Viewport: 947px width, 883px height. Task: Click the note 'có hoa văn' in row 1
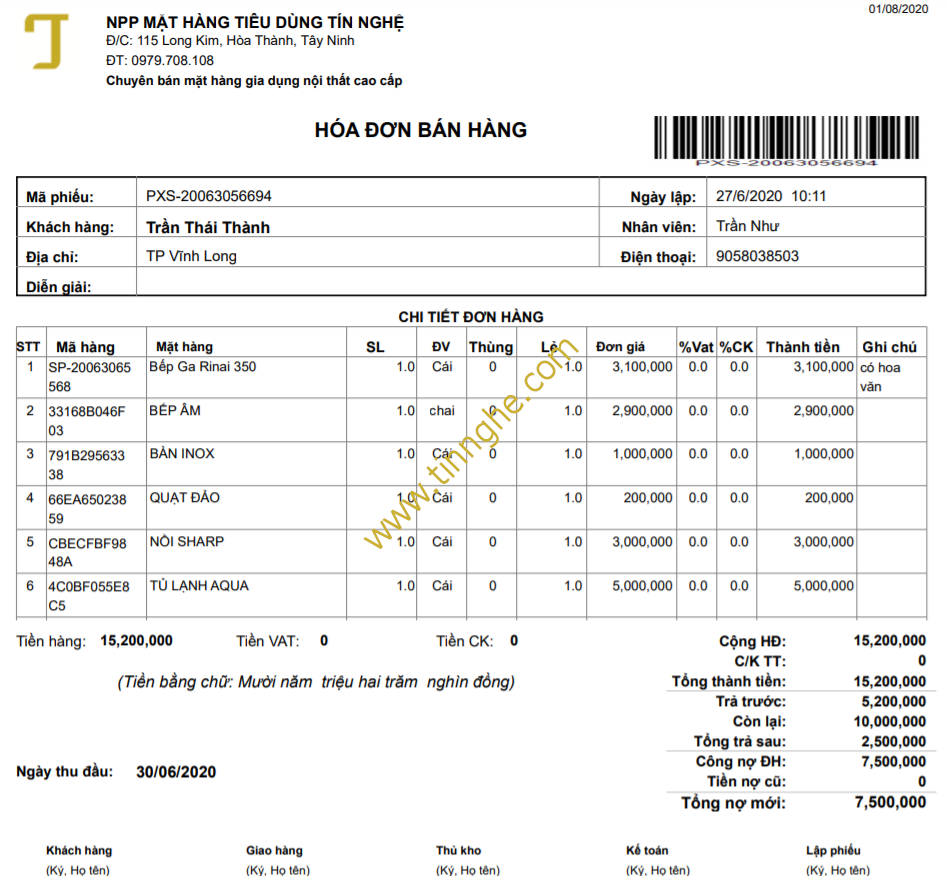880,377
